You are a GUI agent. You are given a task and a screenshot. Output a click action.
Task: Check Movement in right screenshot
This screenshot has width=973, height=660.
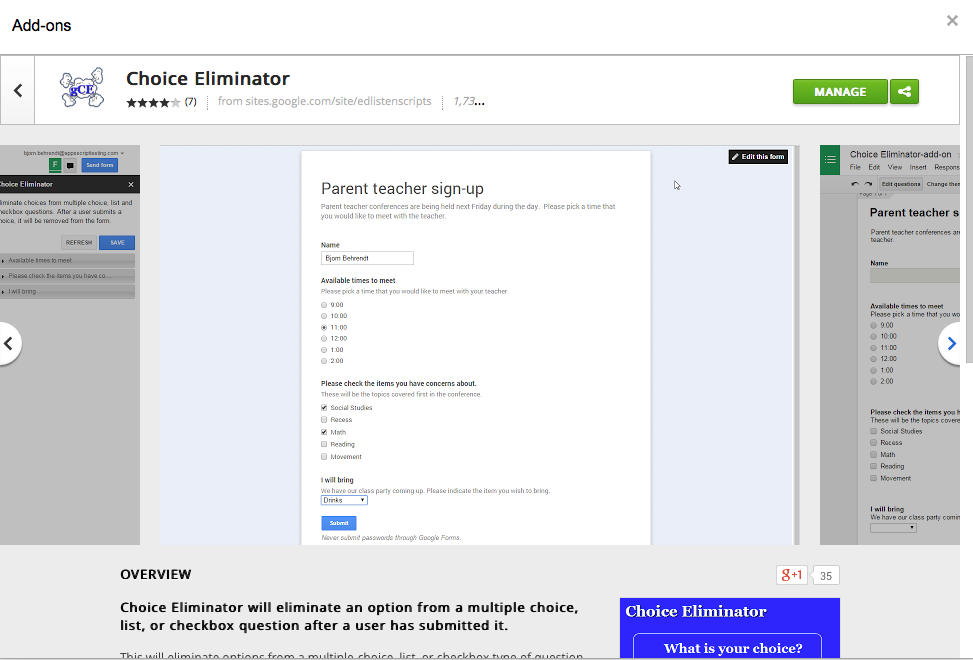point(873,478)
